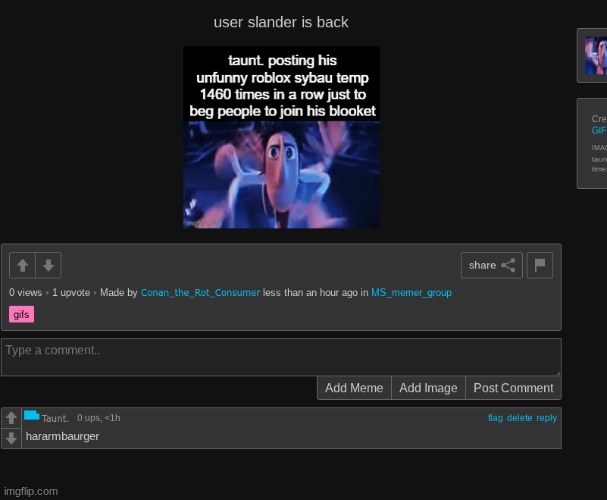
Task: Open Conan_the_Rot_Consumer's profile
Action: tap(200, 293)
